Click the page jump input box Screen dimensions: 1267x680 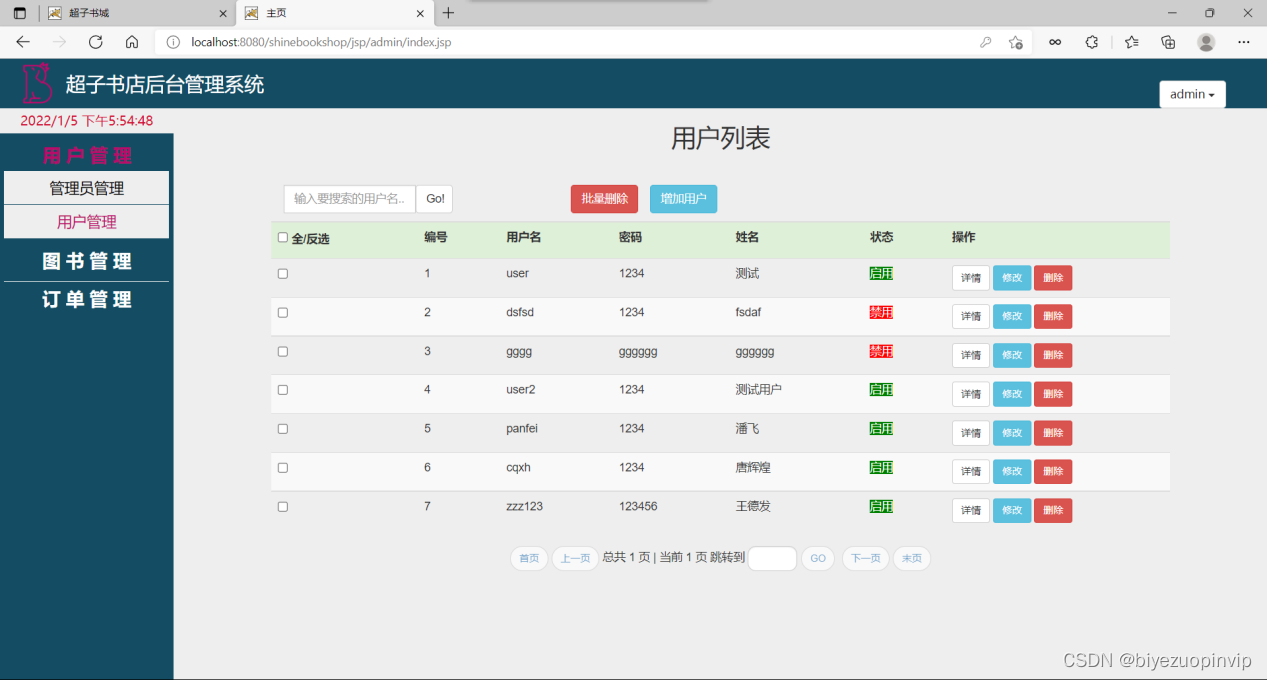pos(772,558)
